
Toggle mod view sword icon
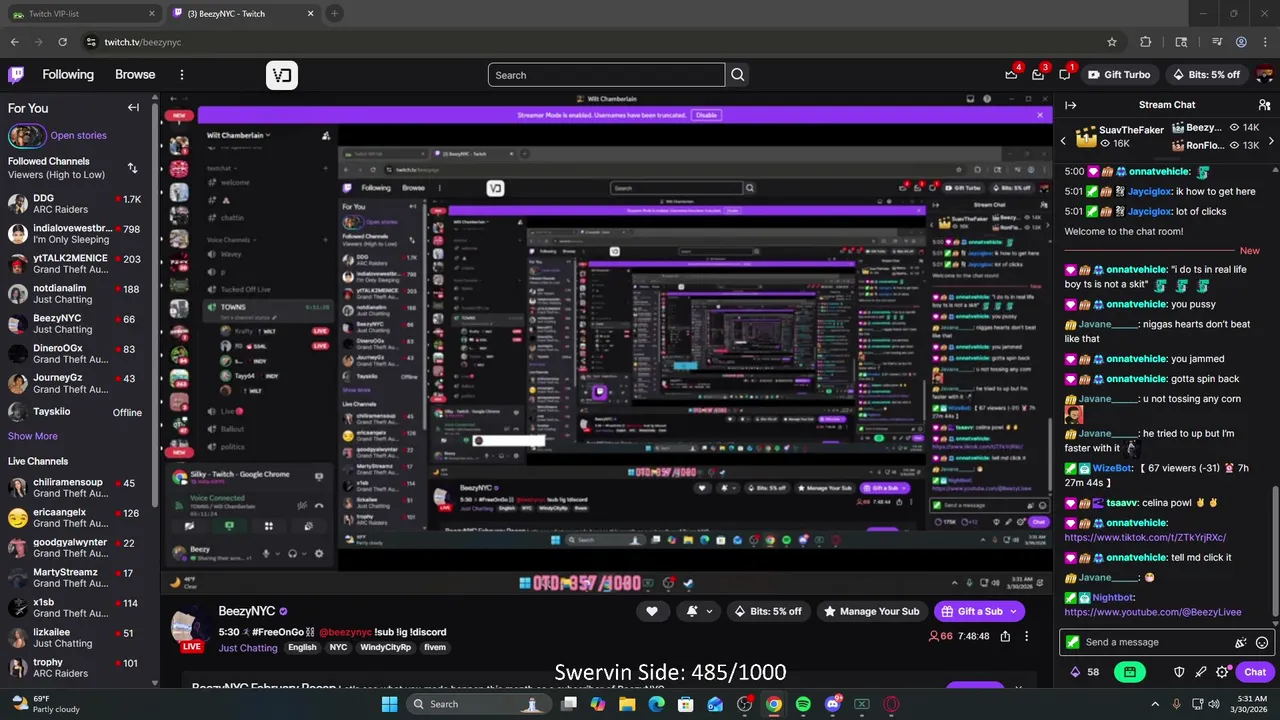click(1201, 672)
